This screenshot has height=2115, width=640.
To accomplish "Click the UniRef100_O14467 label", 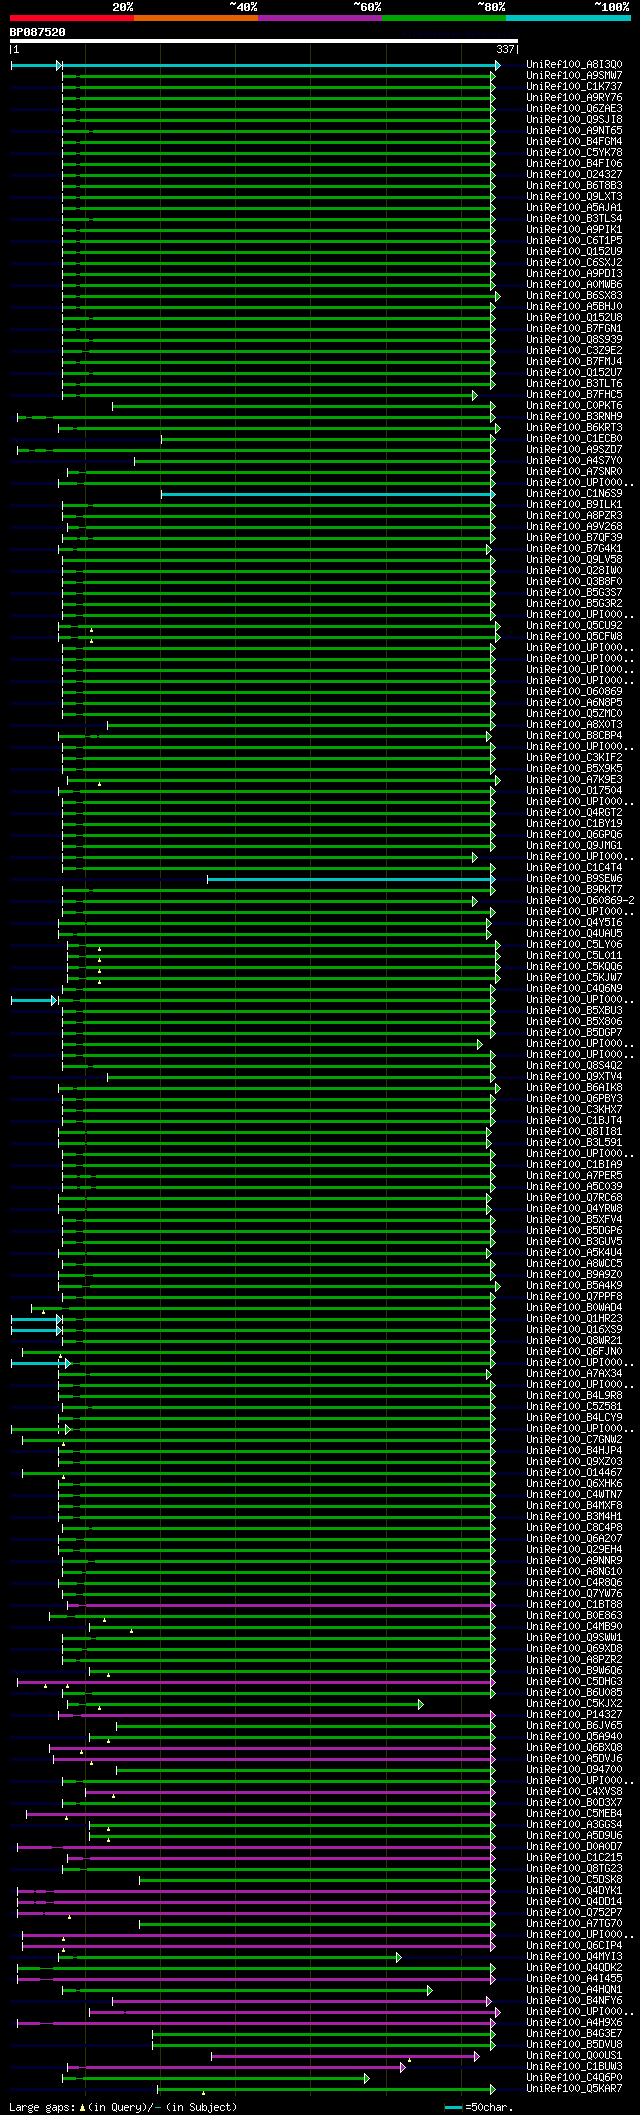I will [574, 1473].
